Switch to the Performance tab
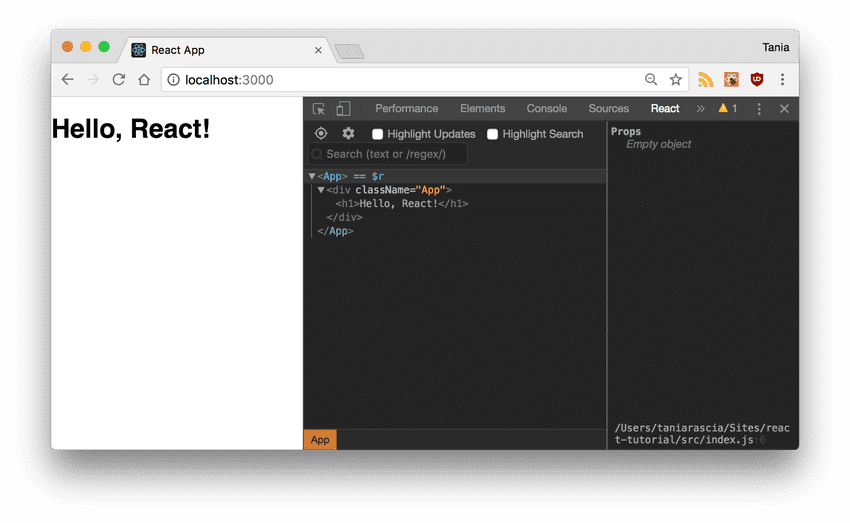Viewport: 850px width, 523px height. tap(407, 108)
